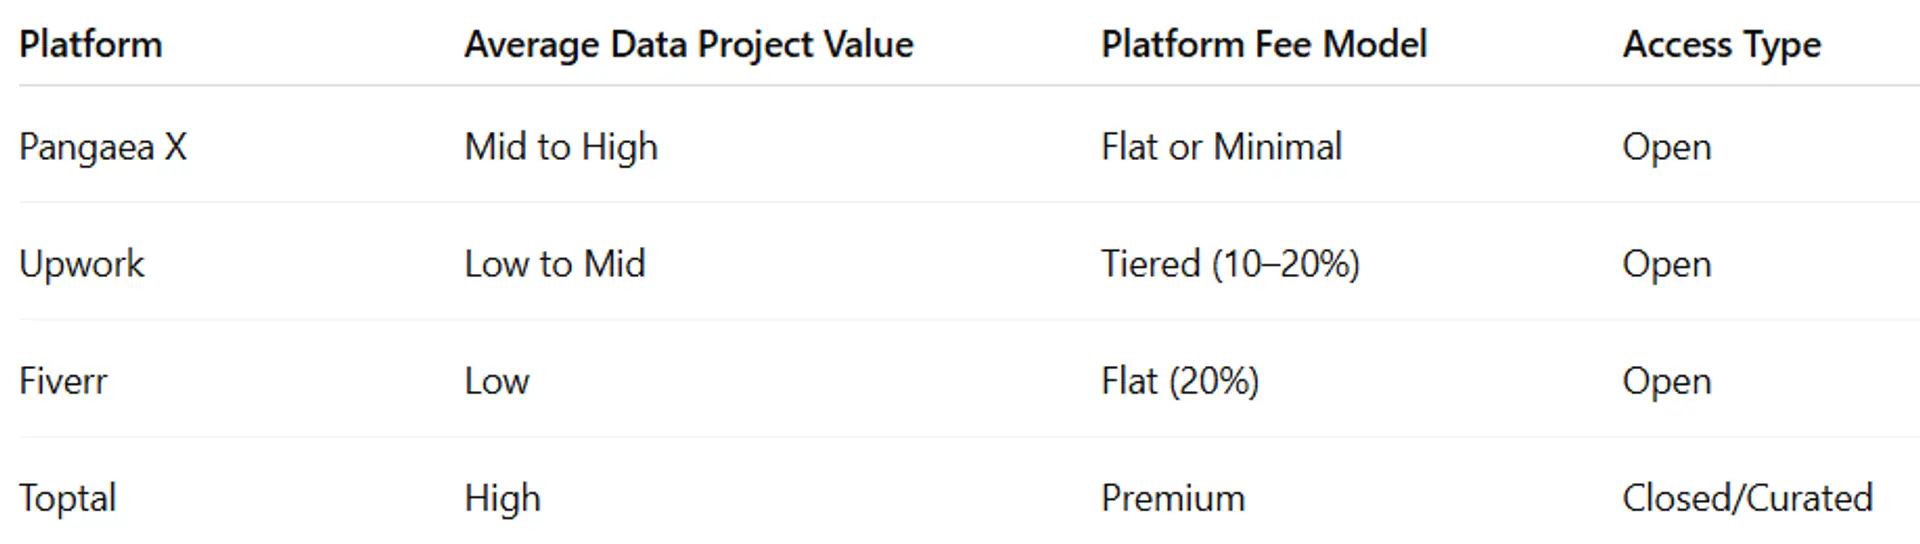Select Open access cell in Upwork row
1920x544 pixels.
click(x=1666, y=264)
